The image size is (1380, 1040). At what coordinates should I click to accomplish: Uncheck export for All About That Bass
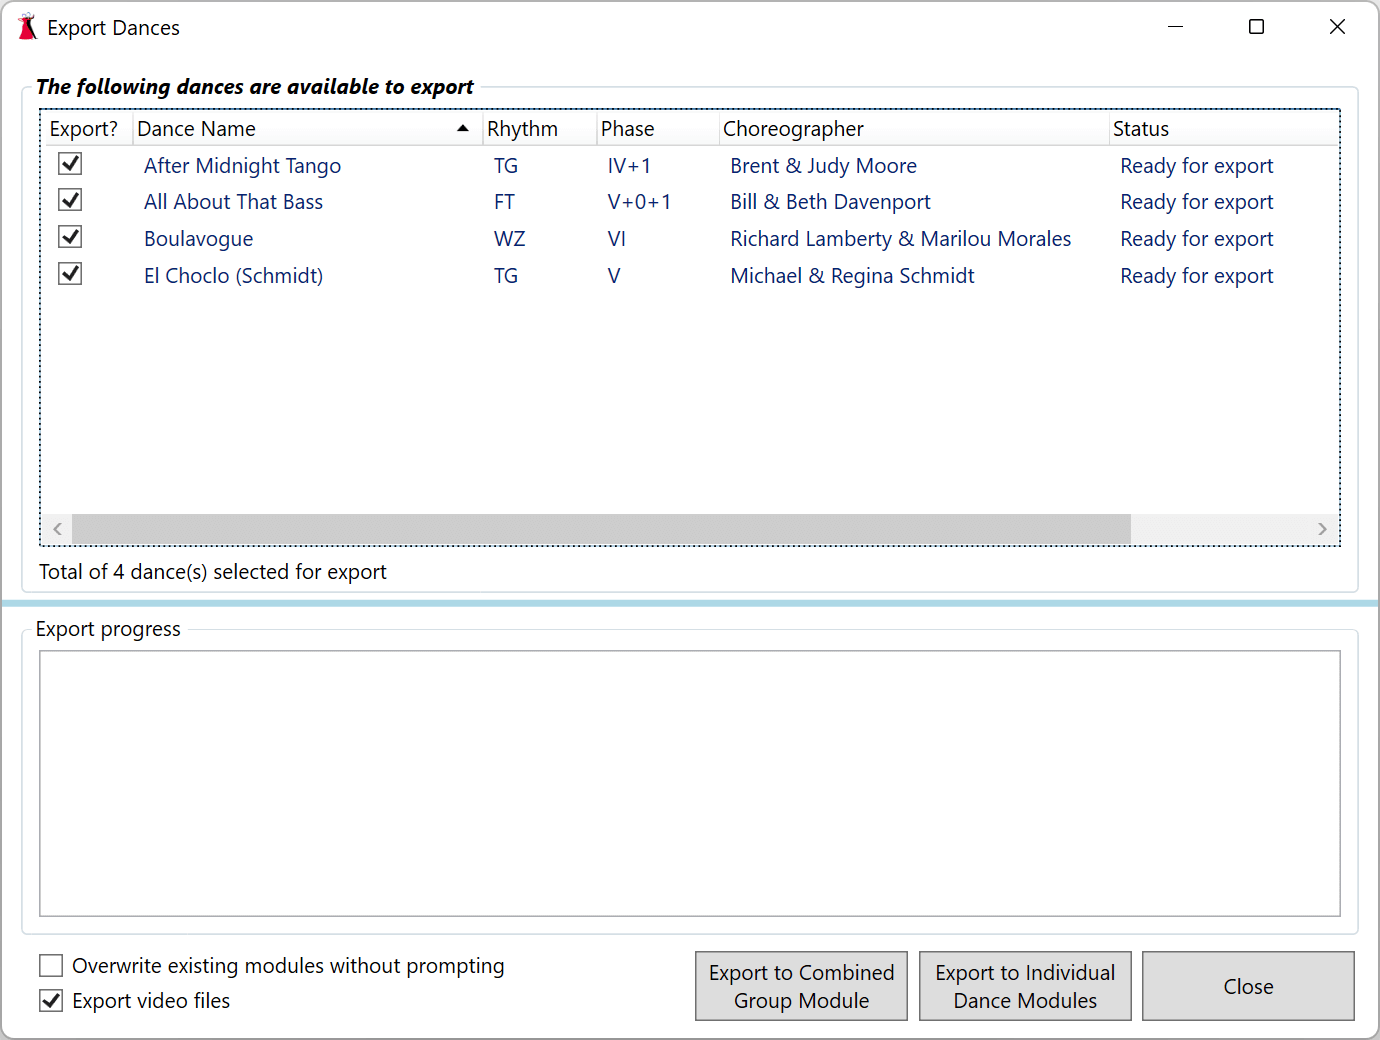70,200
